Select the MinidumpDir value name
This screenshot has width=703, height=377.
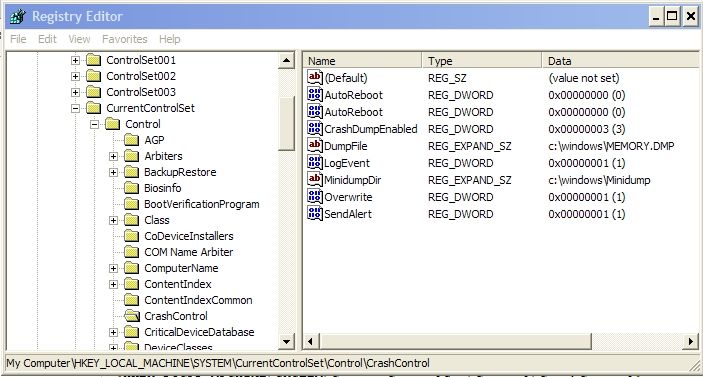point(352,180)
